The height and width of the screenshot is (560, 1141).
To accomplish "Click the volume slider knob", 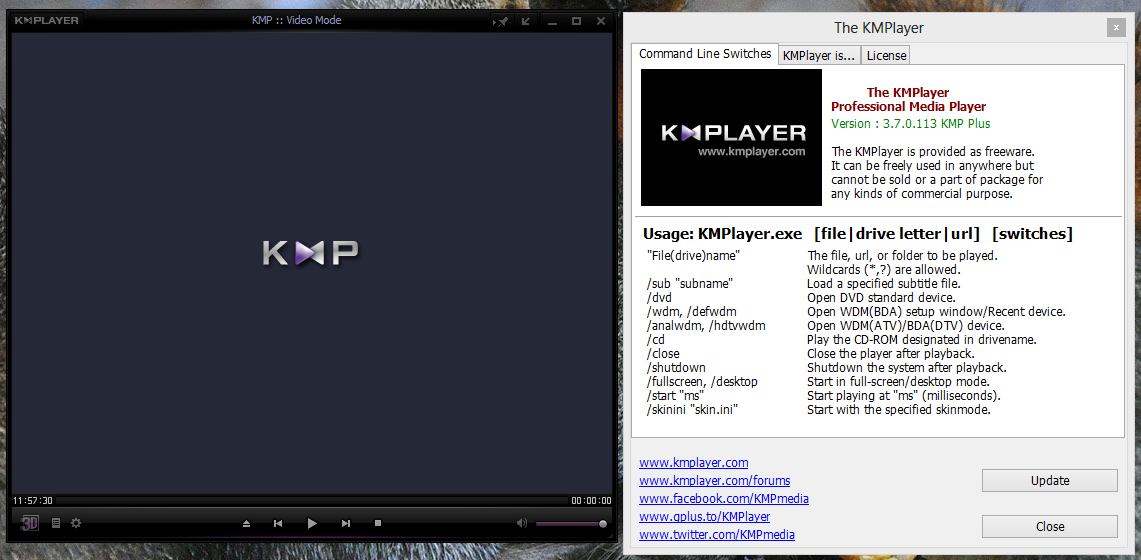I will tap(603, 524).
